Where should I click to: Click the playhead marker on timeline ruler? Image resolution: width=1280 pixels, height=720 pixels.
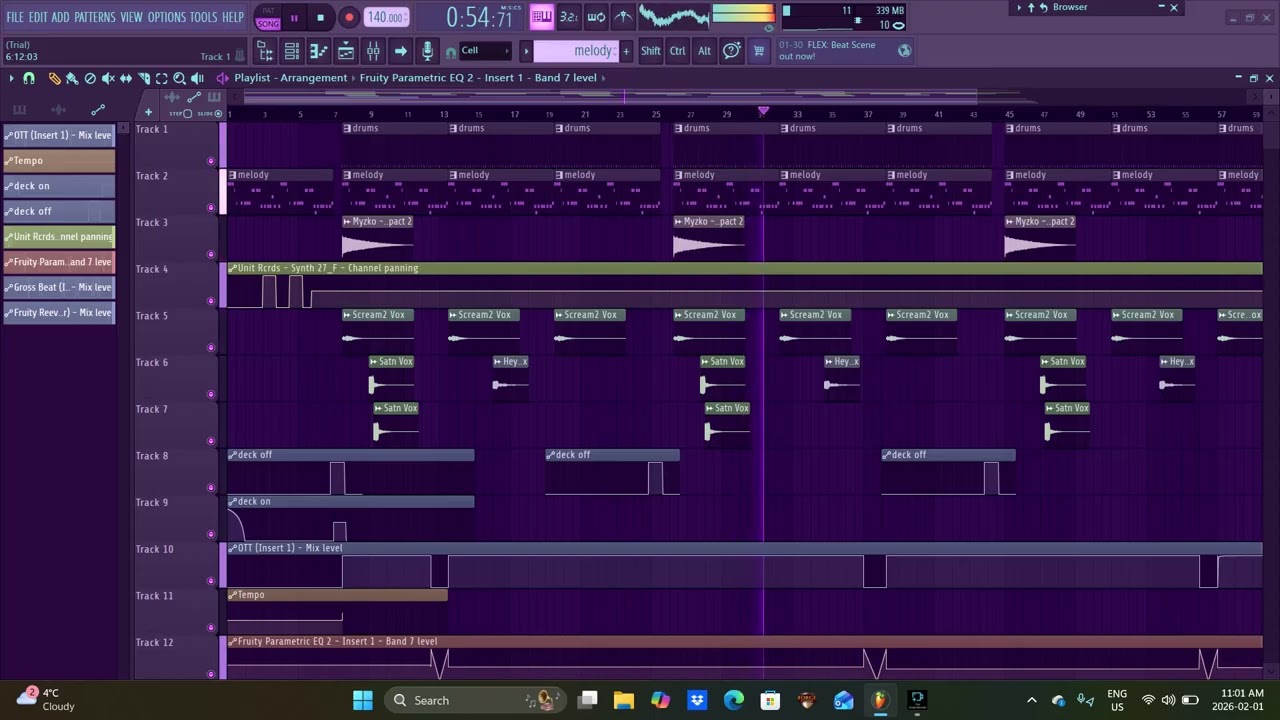(763, 113)
